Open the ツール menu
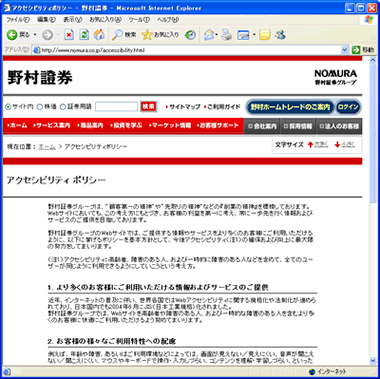Image resolution: width=380 pixels, height=379 pixels. [x=139, y=20]
